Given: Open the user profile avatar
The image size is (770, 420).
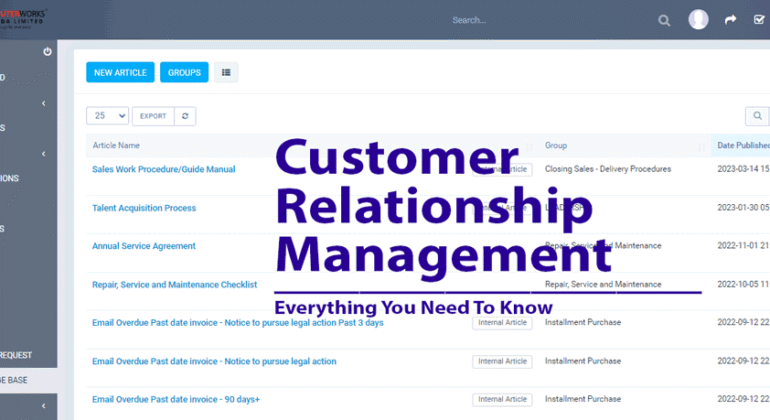Looking at the screenshot, I should tap(698, 20).
